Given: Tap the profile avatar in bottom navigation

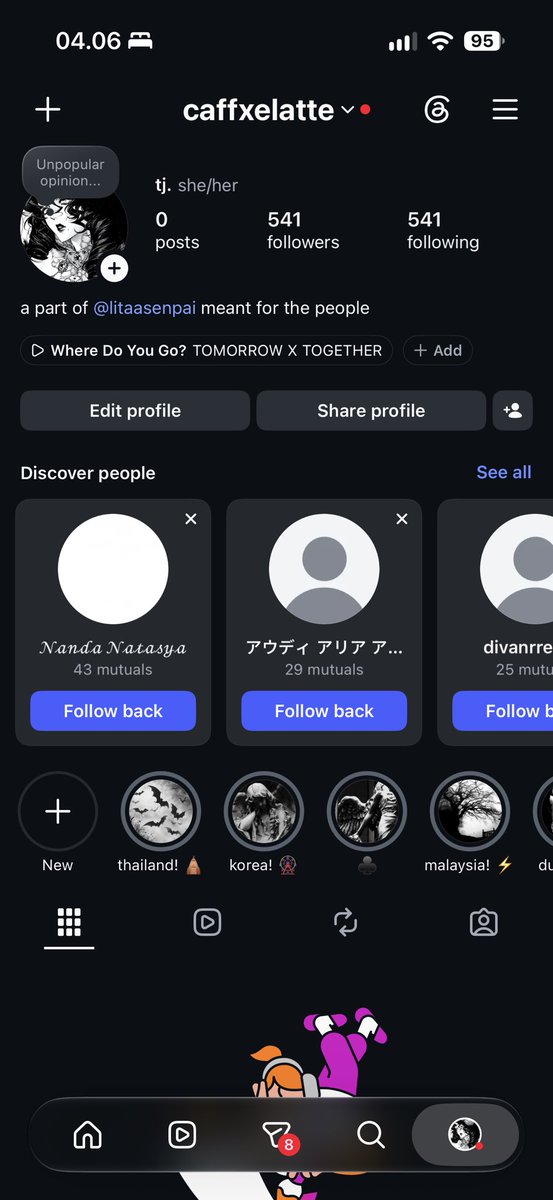Looking at the screenshot, I should point(465,1134).
